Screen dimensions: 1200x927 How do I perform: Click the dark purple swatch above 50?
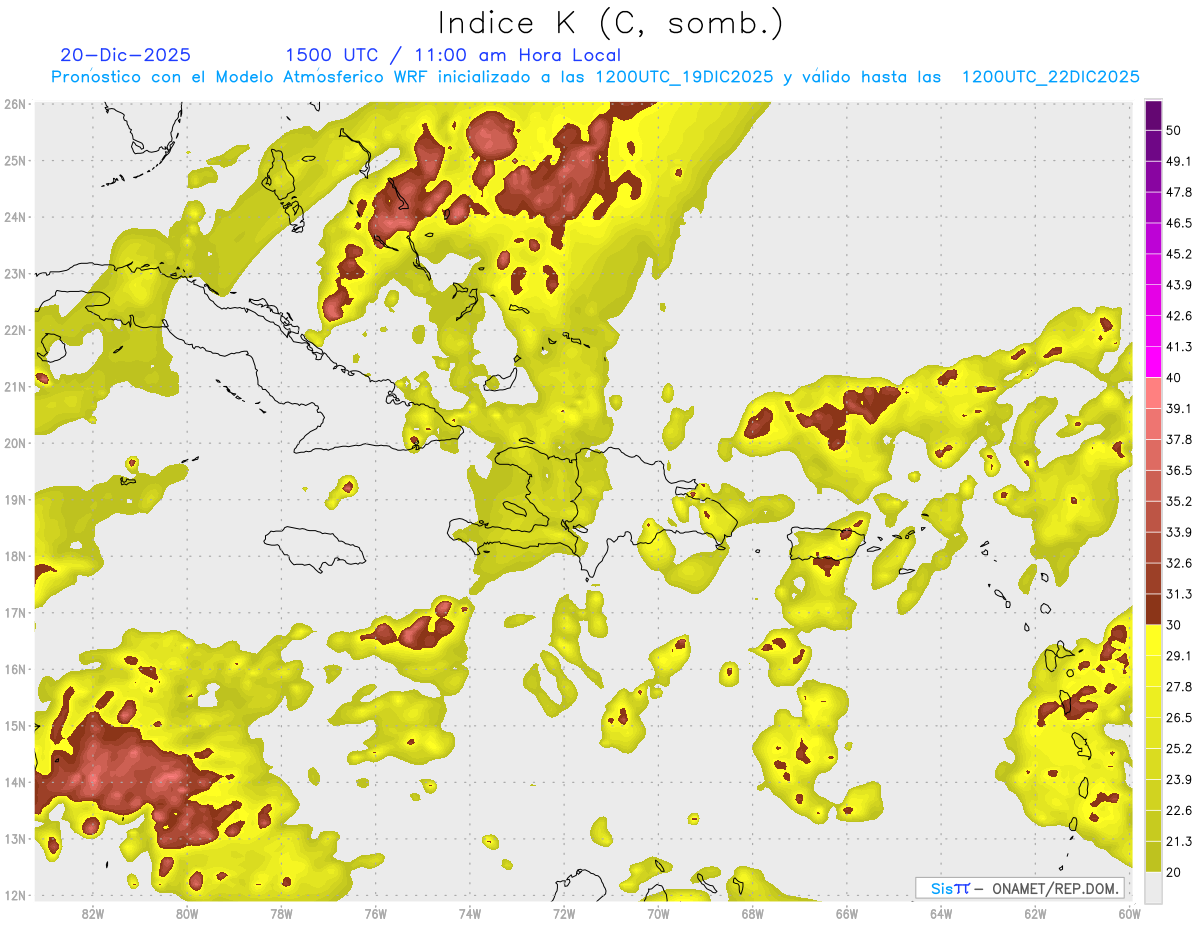coord(1153,116)
